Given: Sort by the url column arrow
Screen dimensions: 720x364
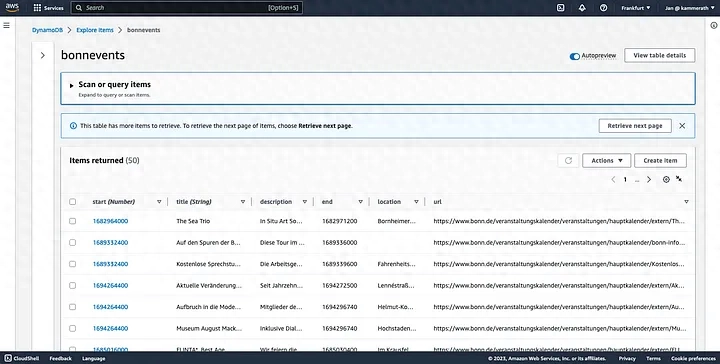Looking at the screenshot, I should tap(686, 202).
